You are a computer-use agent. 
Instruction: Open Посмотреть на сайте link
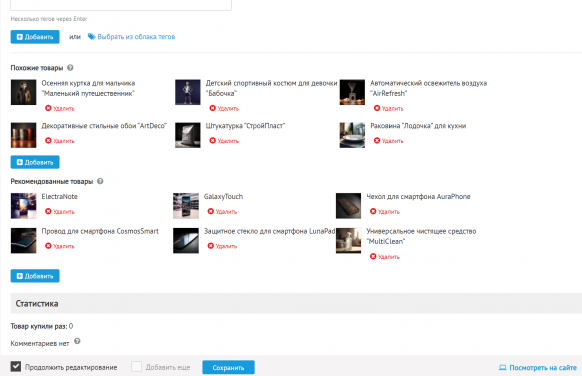(x=543, y=367)
